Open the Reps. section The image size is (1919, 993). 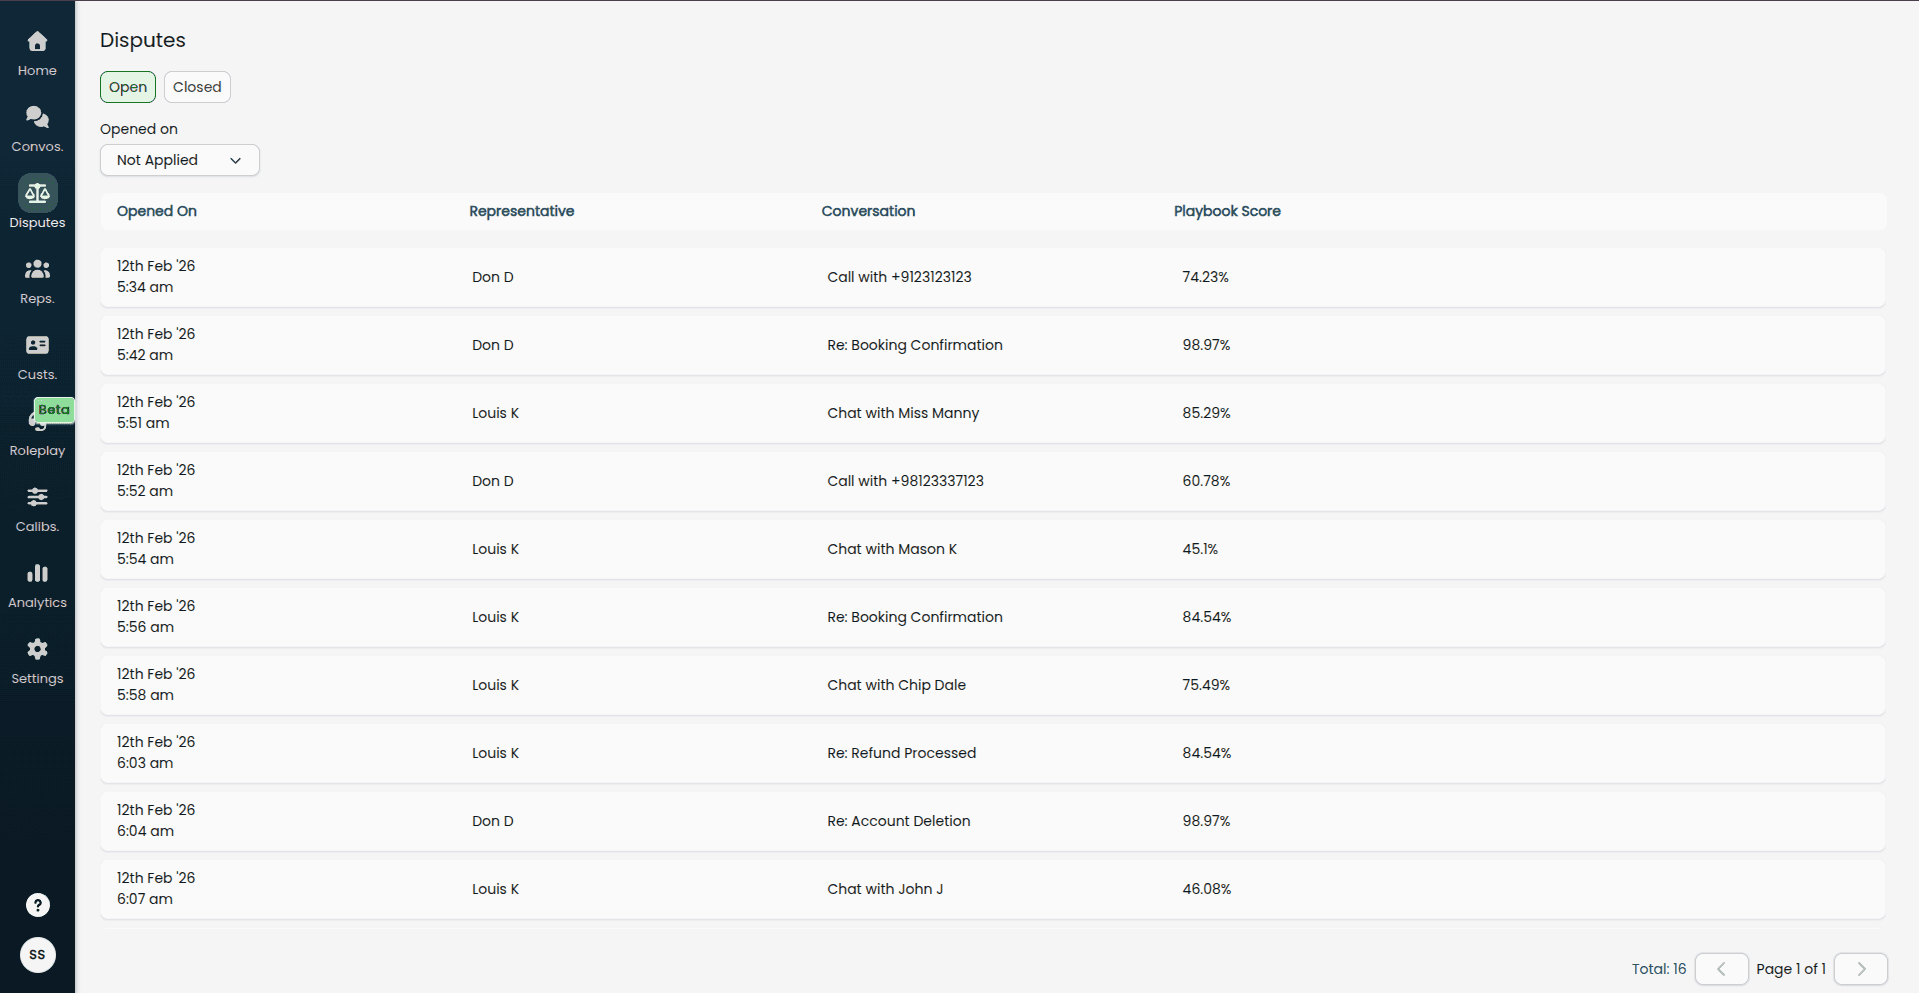(x=37, y=279)
